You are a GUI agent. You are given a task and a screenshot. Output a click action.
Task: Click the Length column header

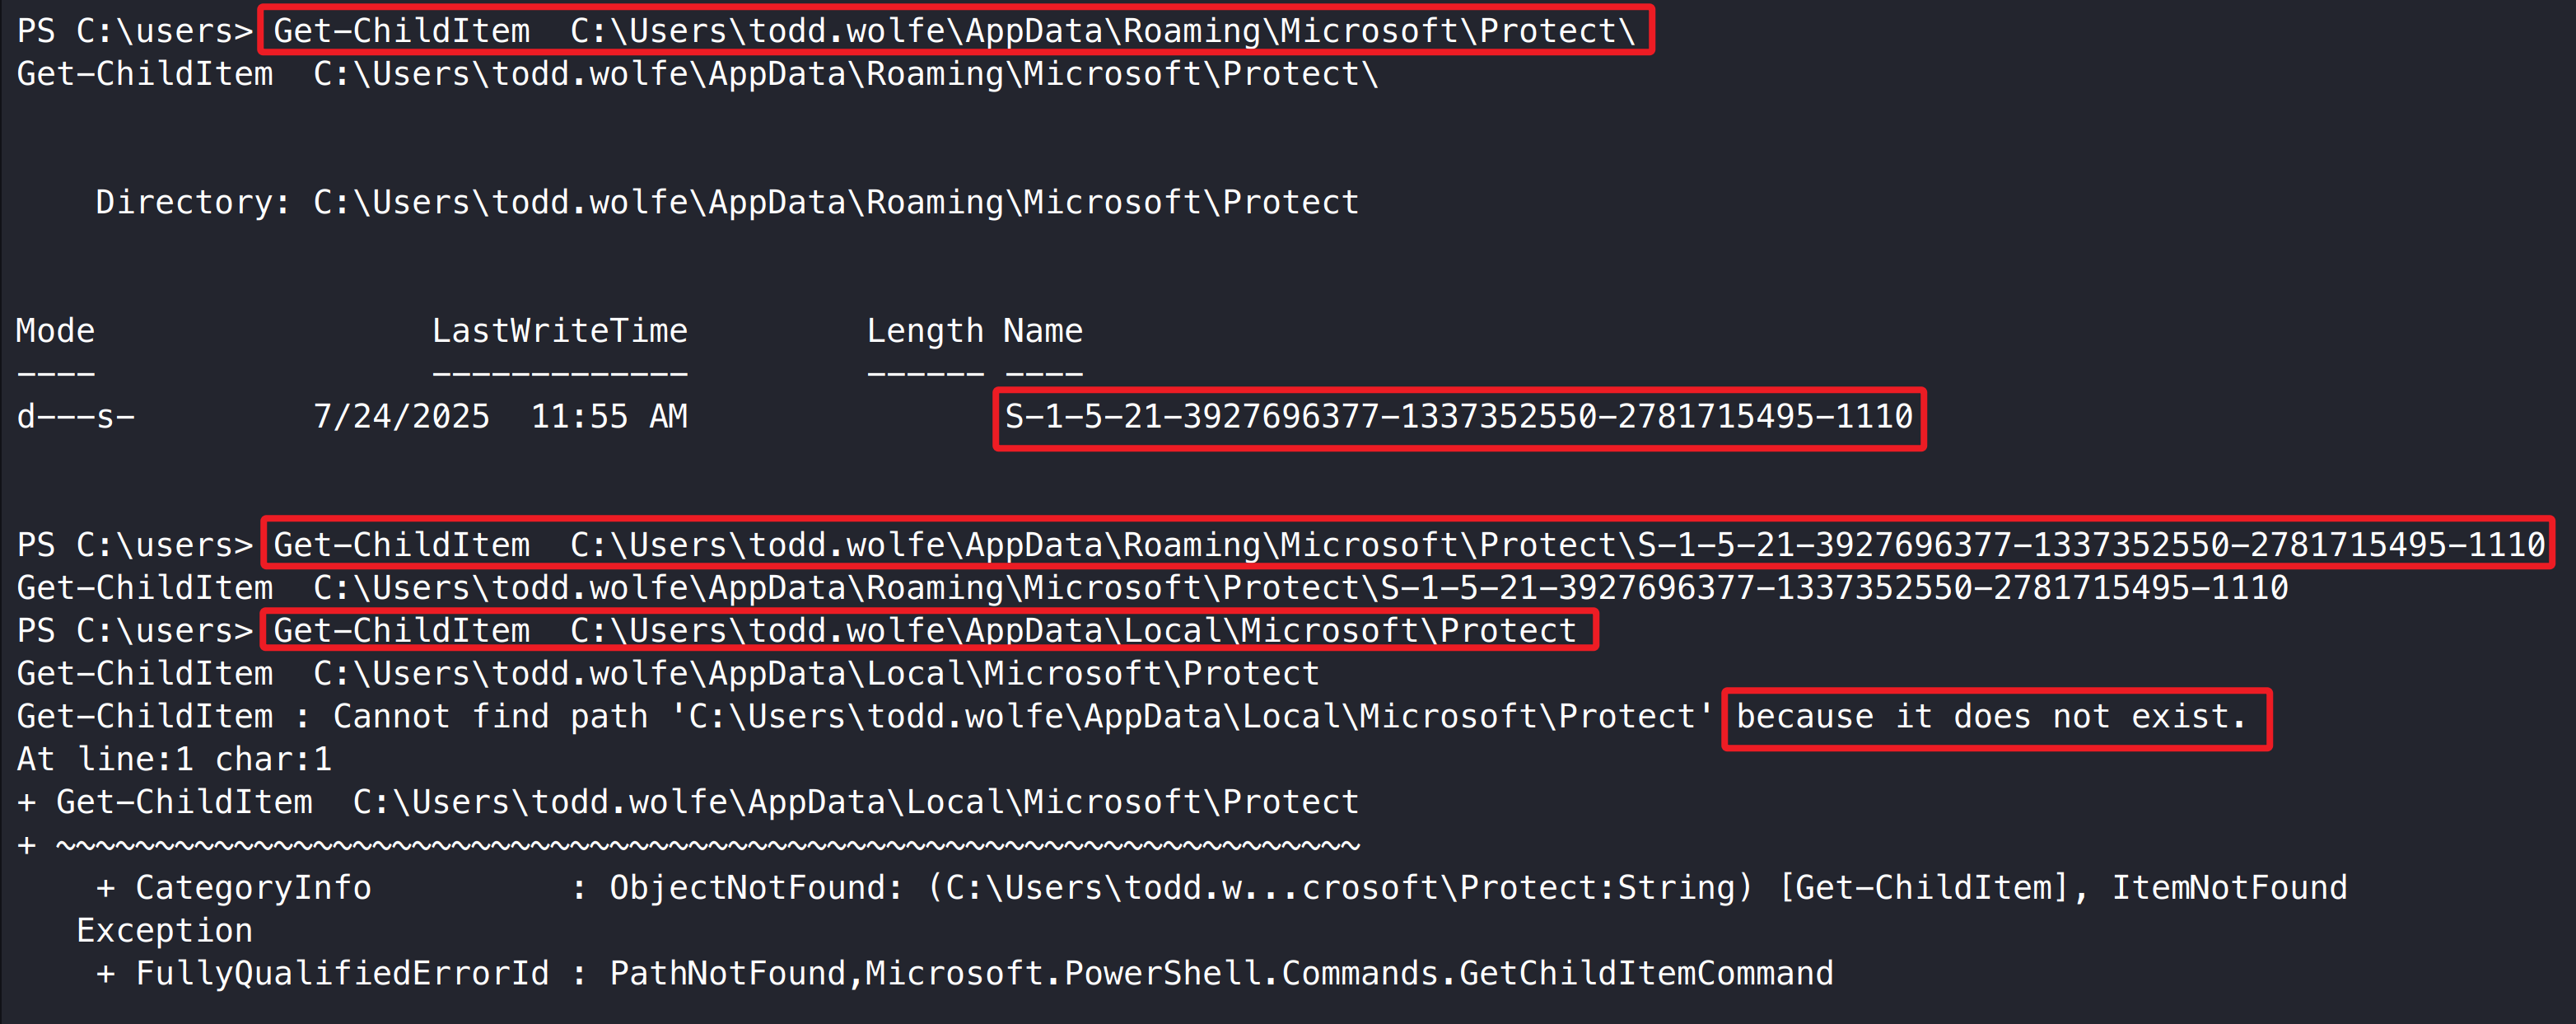(x=924, y=331)
